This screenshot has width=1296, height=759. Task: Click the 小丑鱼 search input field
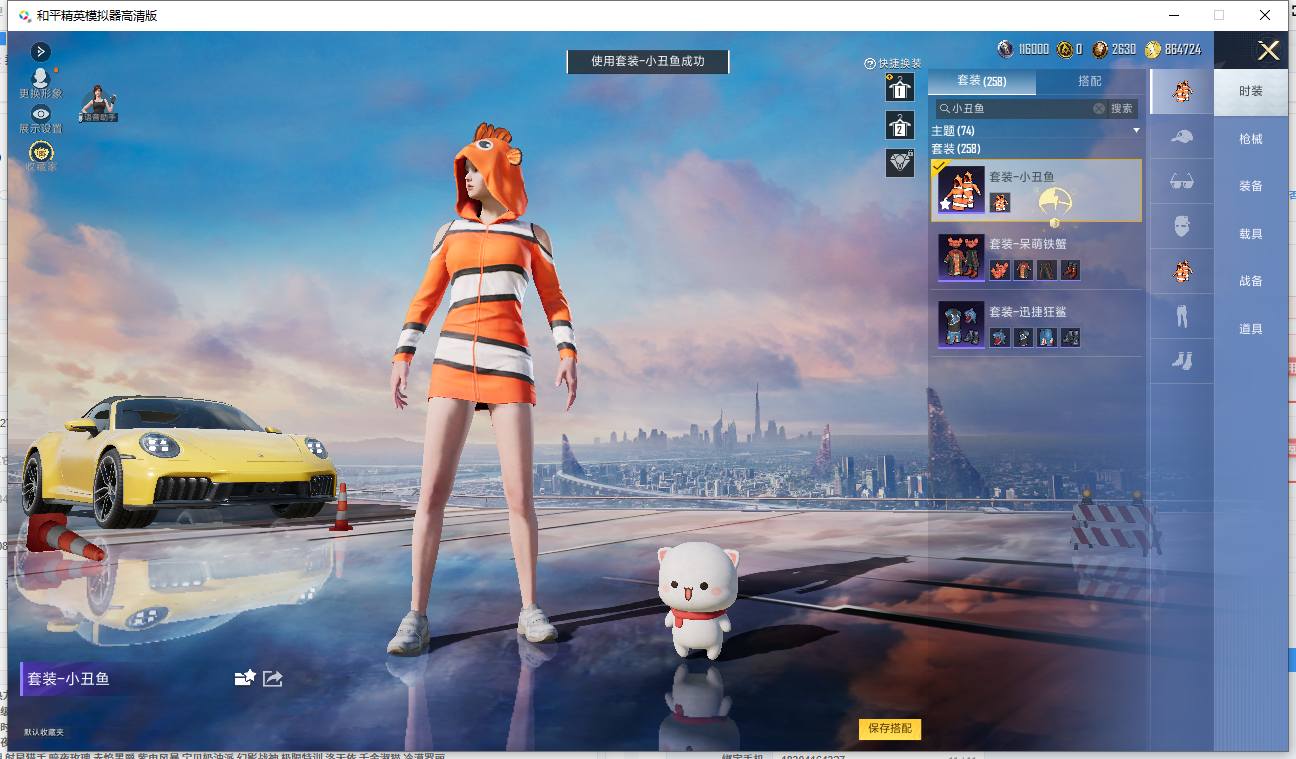pos(1020,108)
